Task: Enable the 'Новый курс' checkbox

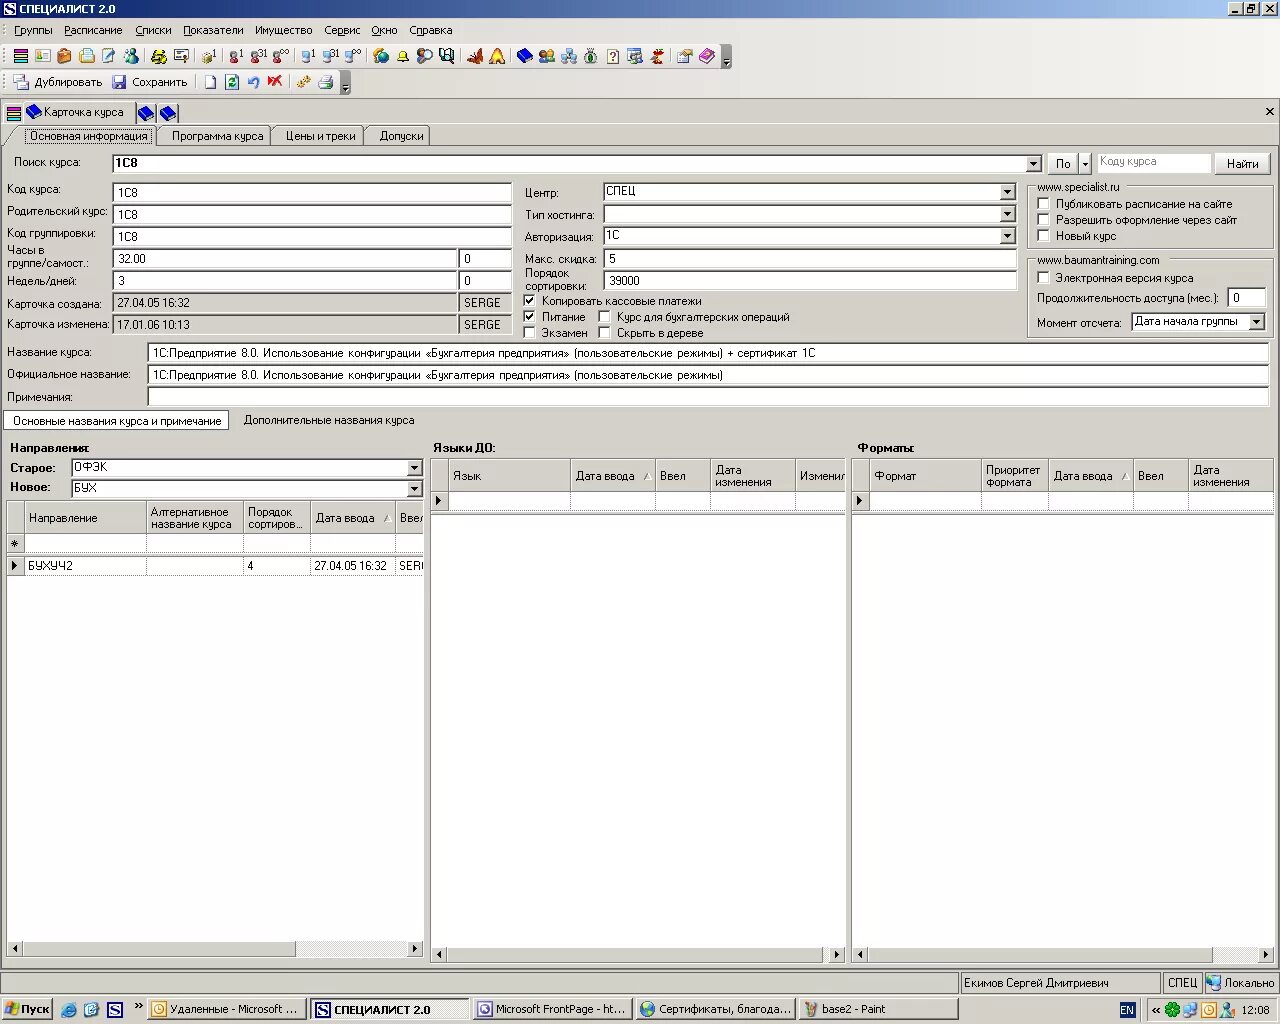Action: [1043, 236]
